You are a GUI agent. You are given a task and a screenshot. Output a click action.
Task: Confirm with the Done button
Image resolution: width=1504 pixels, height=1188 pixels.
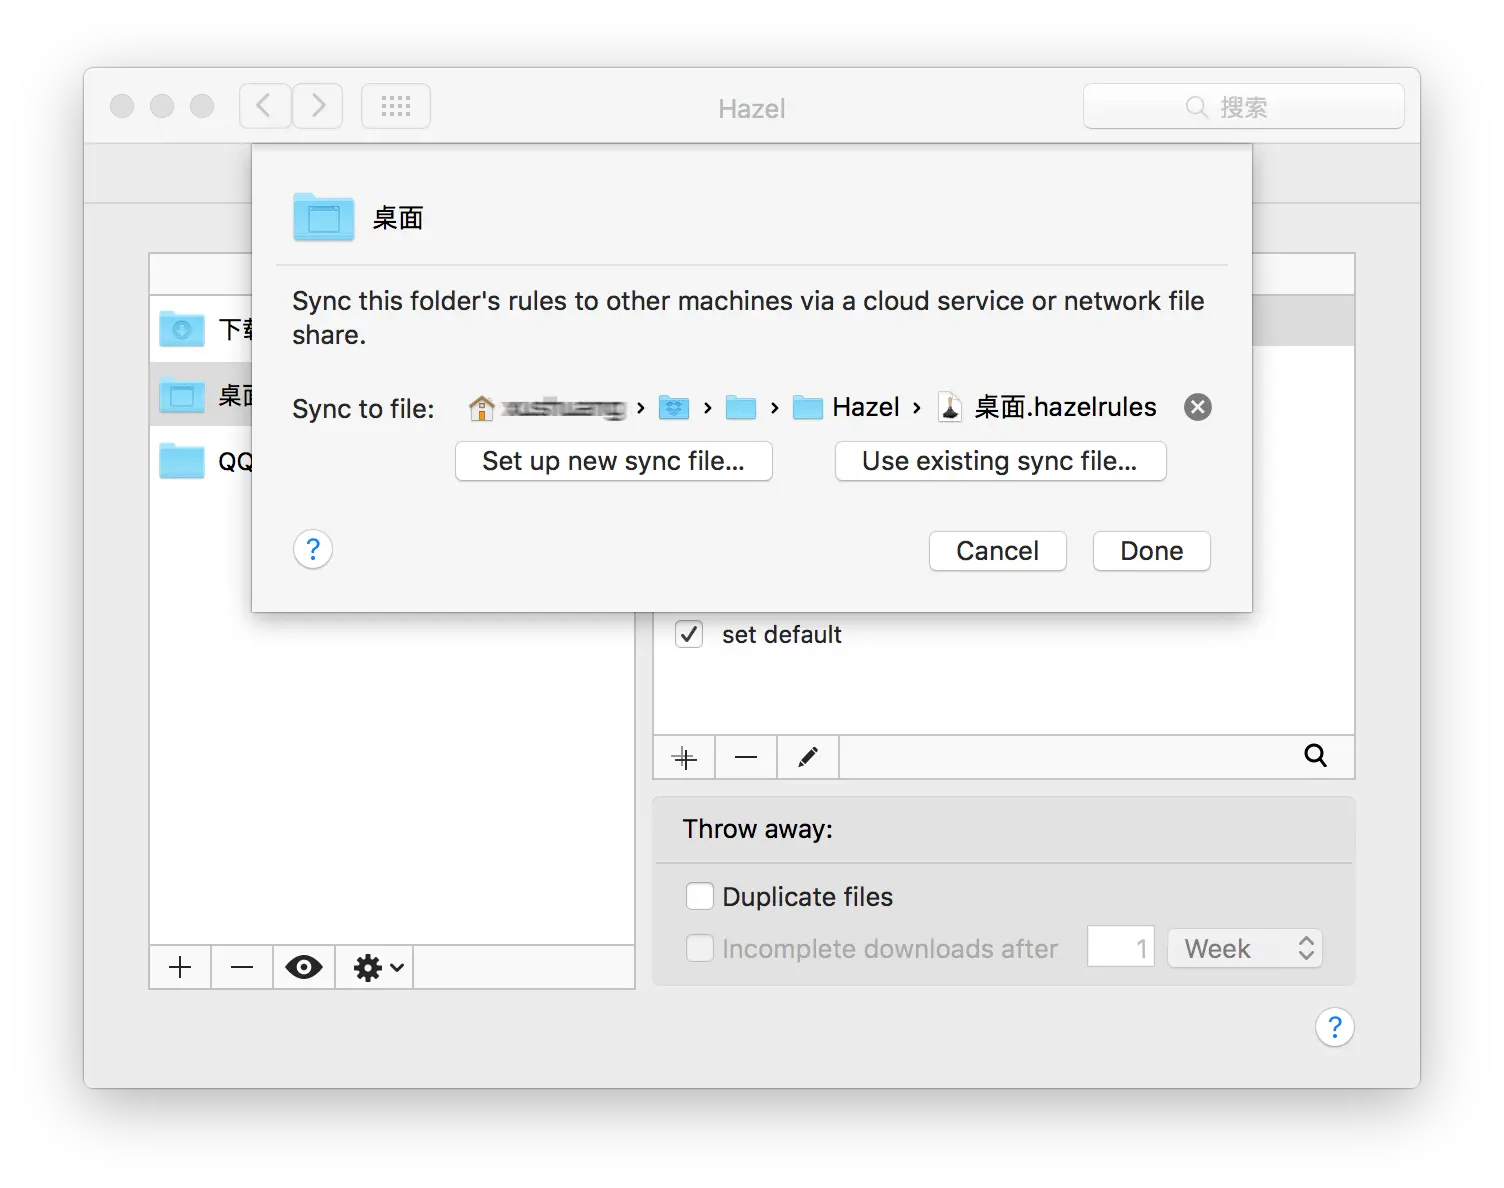[x=1152, y=551]
